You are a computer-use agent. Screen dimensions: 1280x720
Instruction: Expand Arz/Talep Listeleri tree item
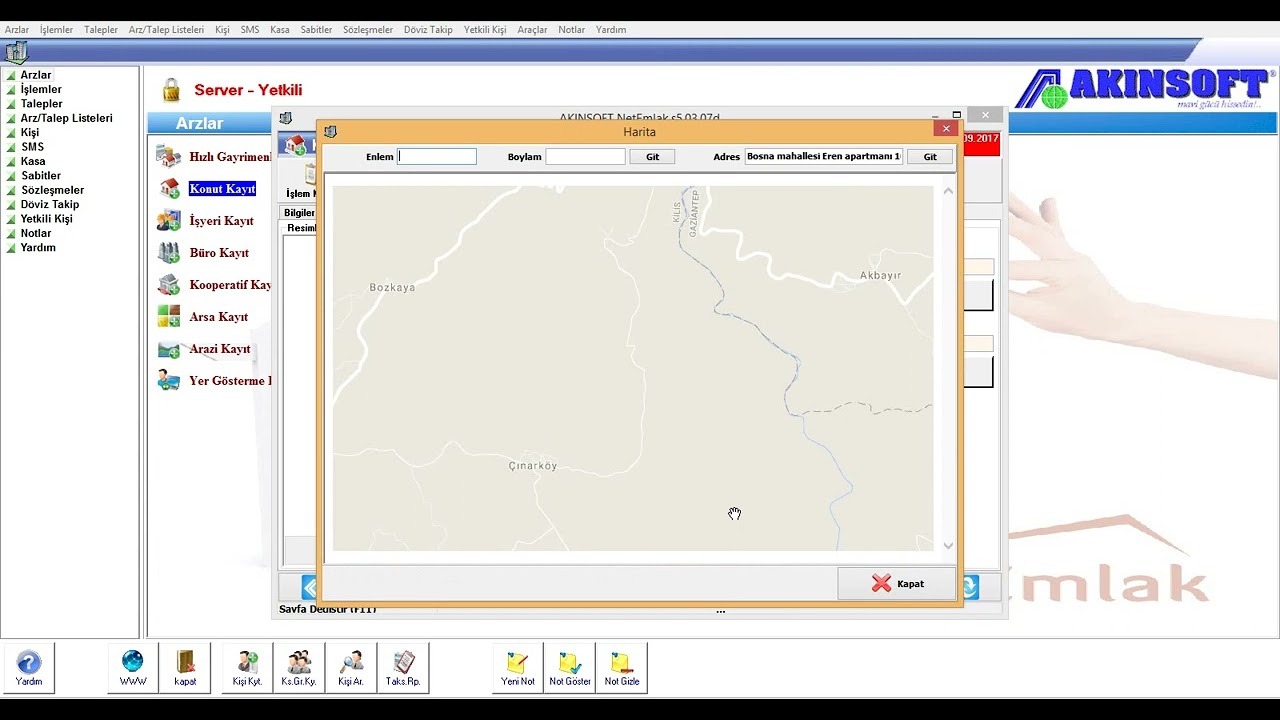(11, 118)
